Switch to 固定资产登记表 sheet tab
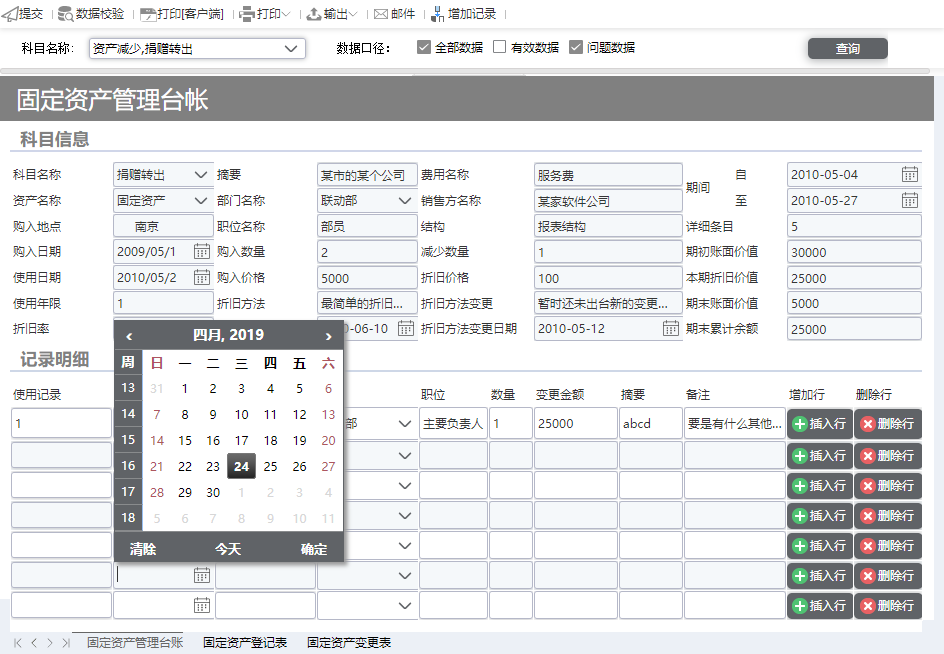Viewport: 944px width, 654px height. pos(245,643)
